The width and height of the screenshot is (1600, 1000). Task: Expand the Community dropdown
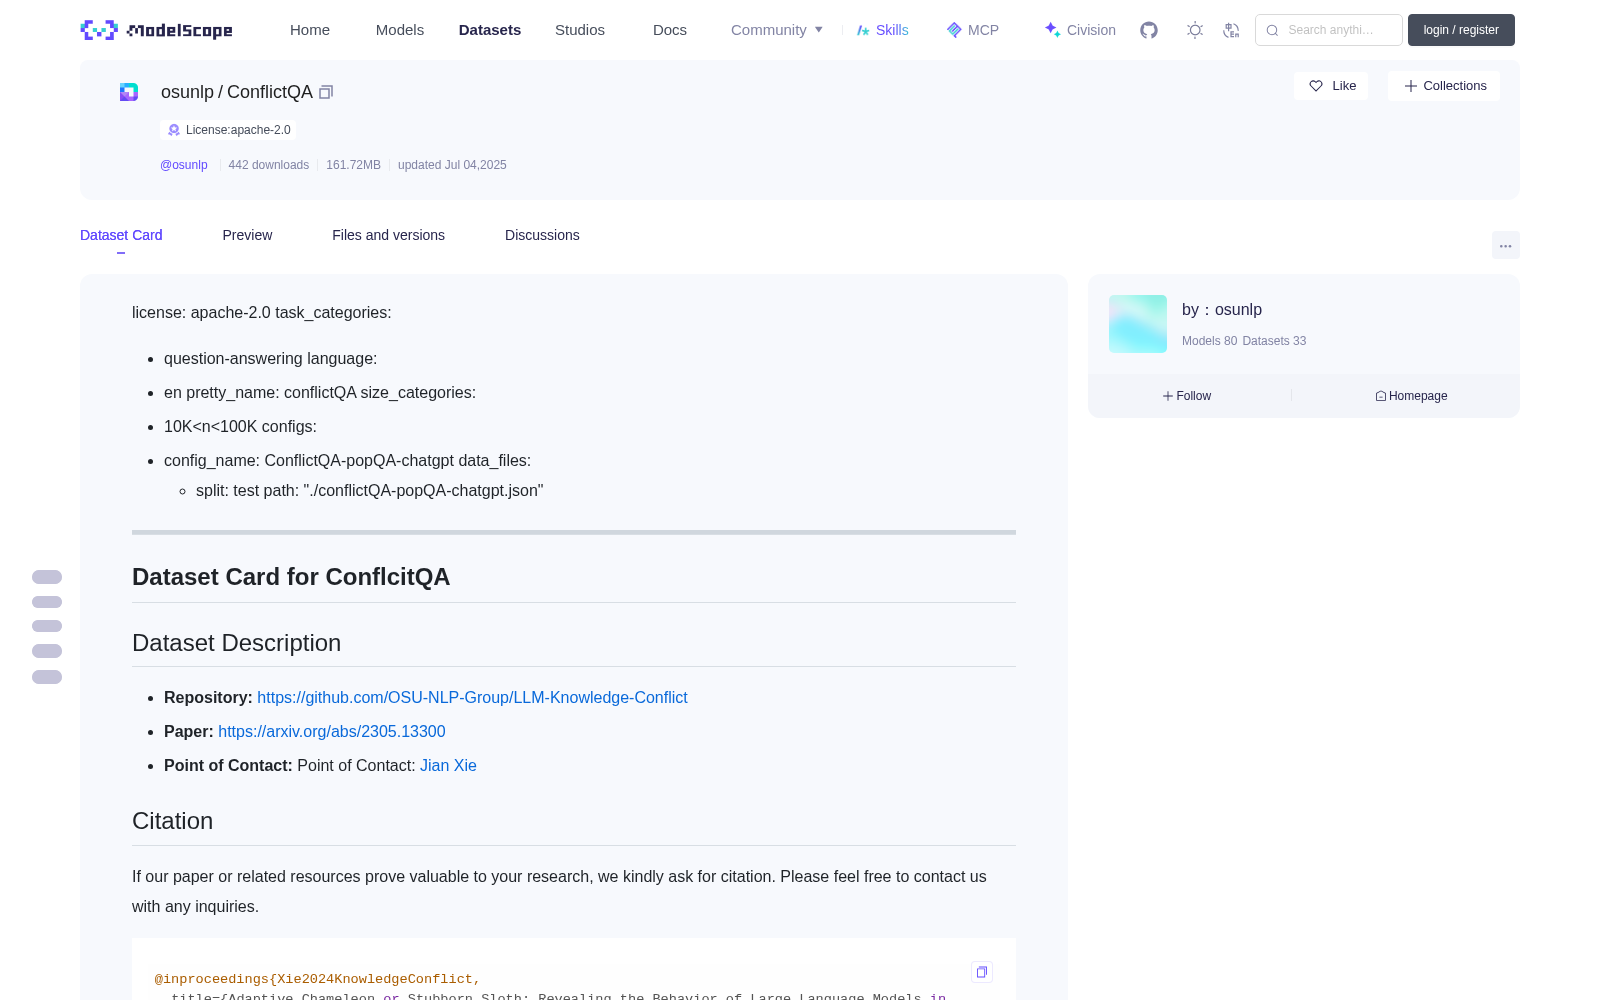point(777,30)
